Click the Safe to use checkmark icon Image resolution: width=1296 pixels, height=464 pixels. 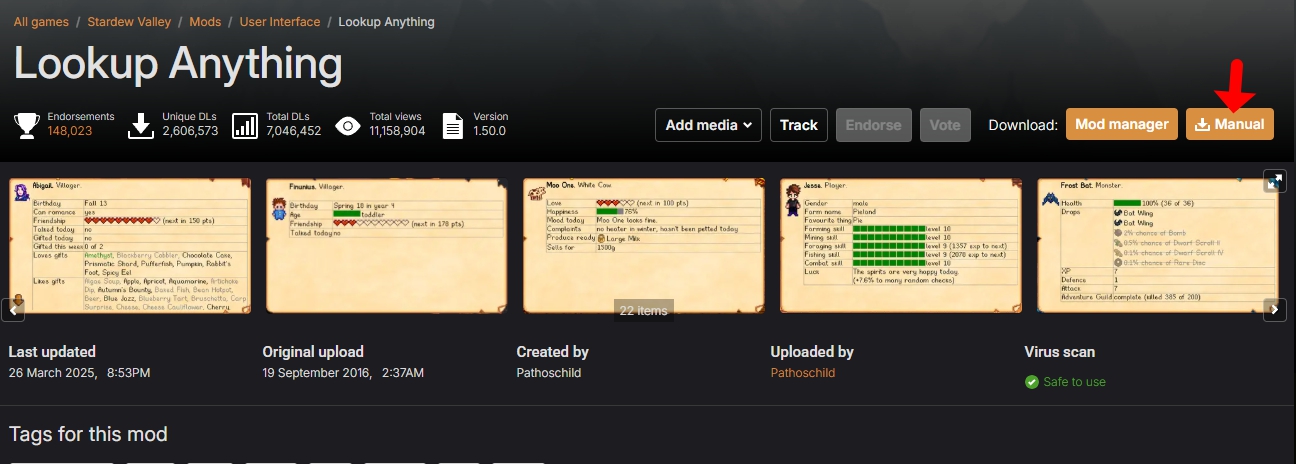click(x=1032, y=382)
